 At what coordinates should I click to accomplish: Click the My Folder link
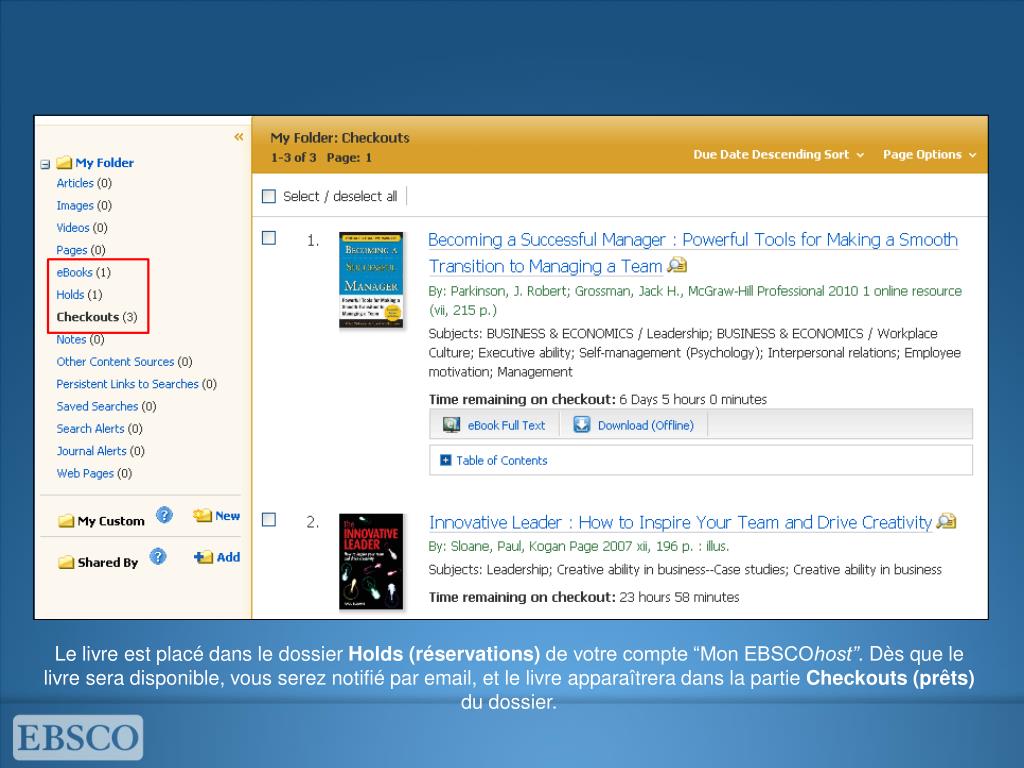104,163
